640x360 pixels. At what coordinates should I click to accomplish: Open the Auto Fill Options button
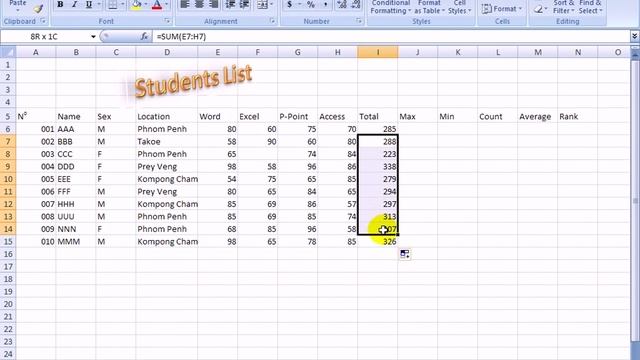pos(404,254)
